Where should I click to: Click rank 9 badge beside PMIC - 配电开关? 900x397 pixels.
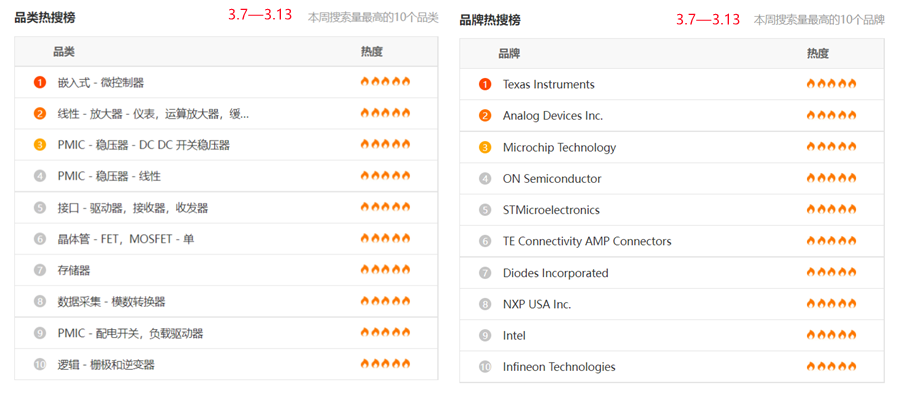point(40,333)
